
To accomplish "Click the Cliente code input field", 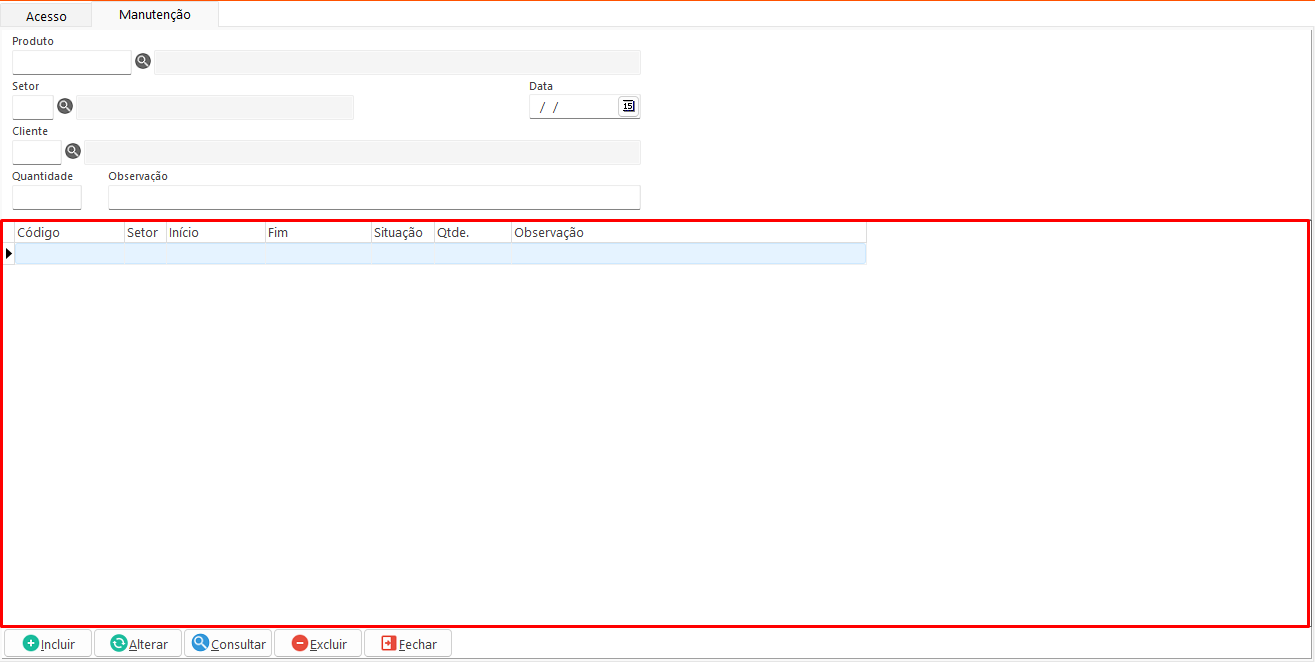I will (36, 152).
